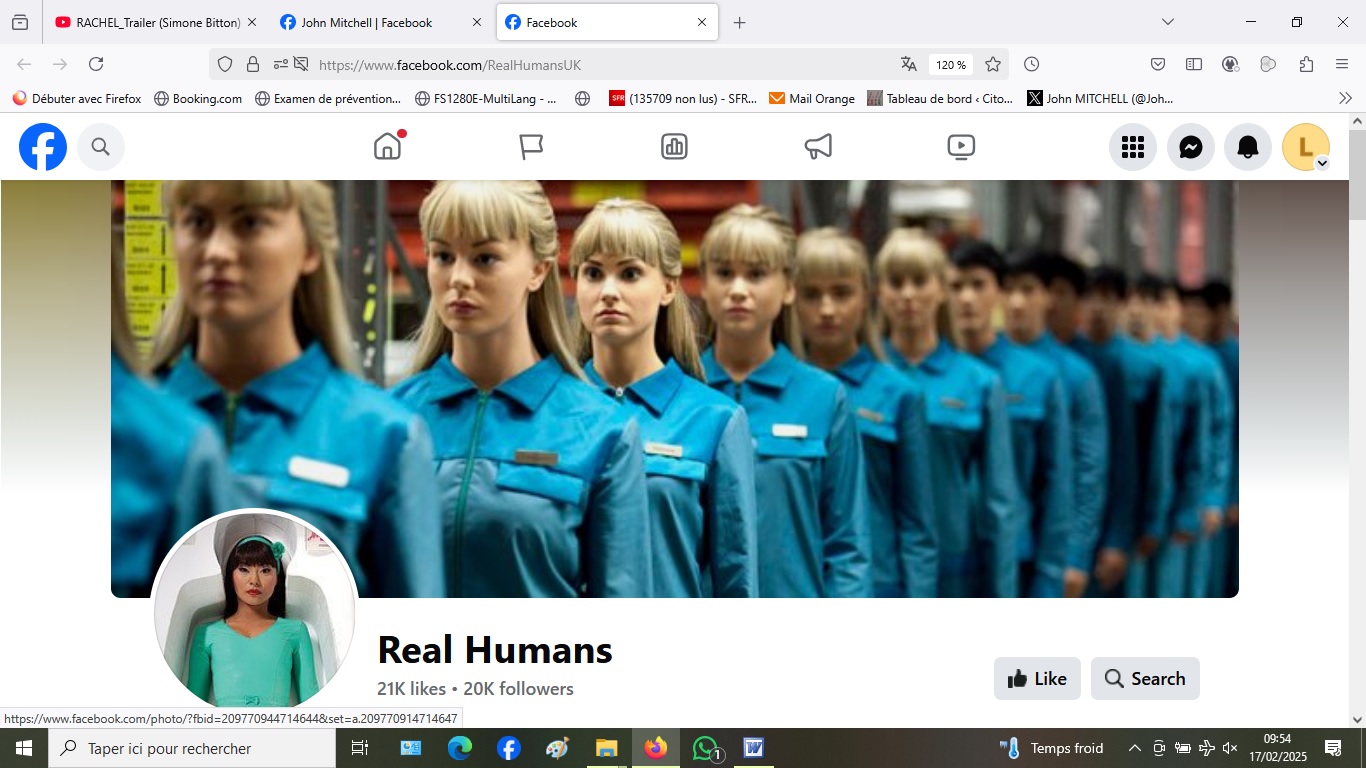Toggle Firefox sidebar view icon
Viewport: 1366px width, 768px height.
tap(1194, 64)
